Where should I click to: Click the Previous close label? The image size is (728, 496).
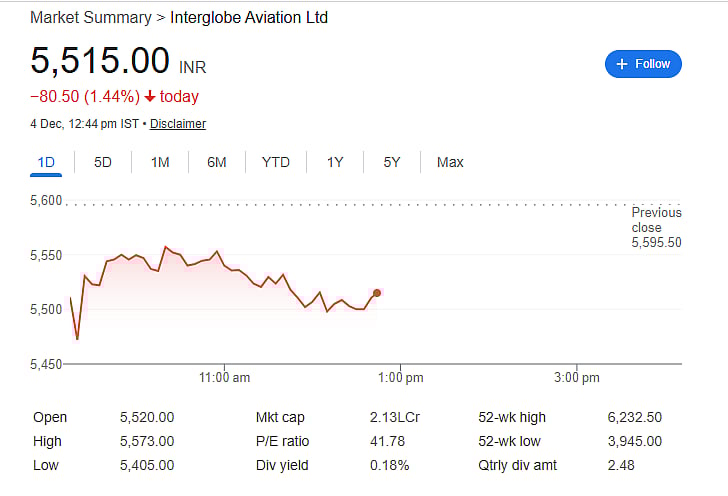coord(656,220)
